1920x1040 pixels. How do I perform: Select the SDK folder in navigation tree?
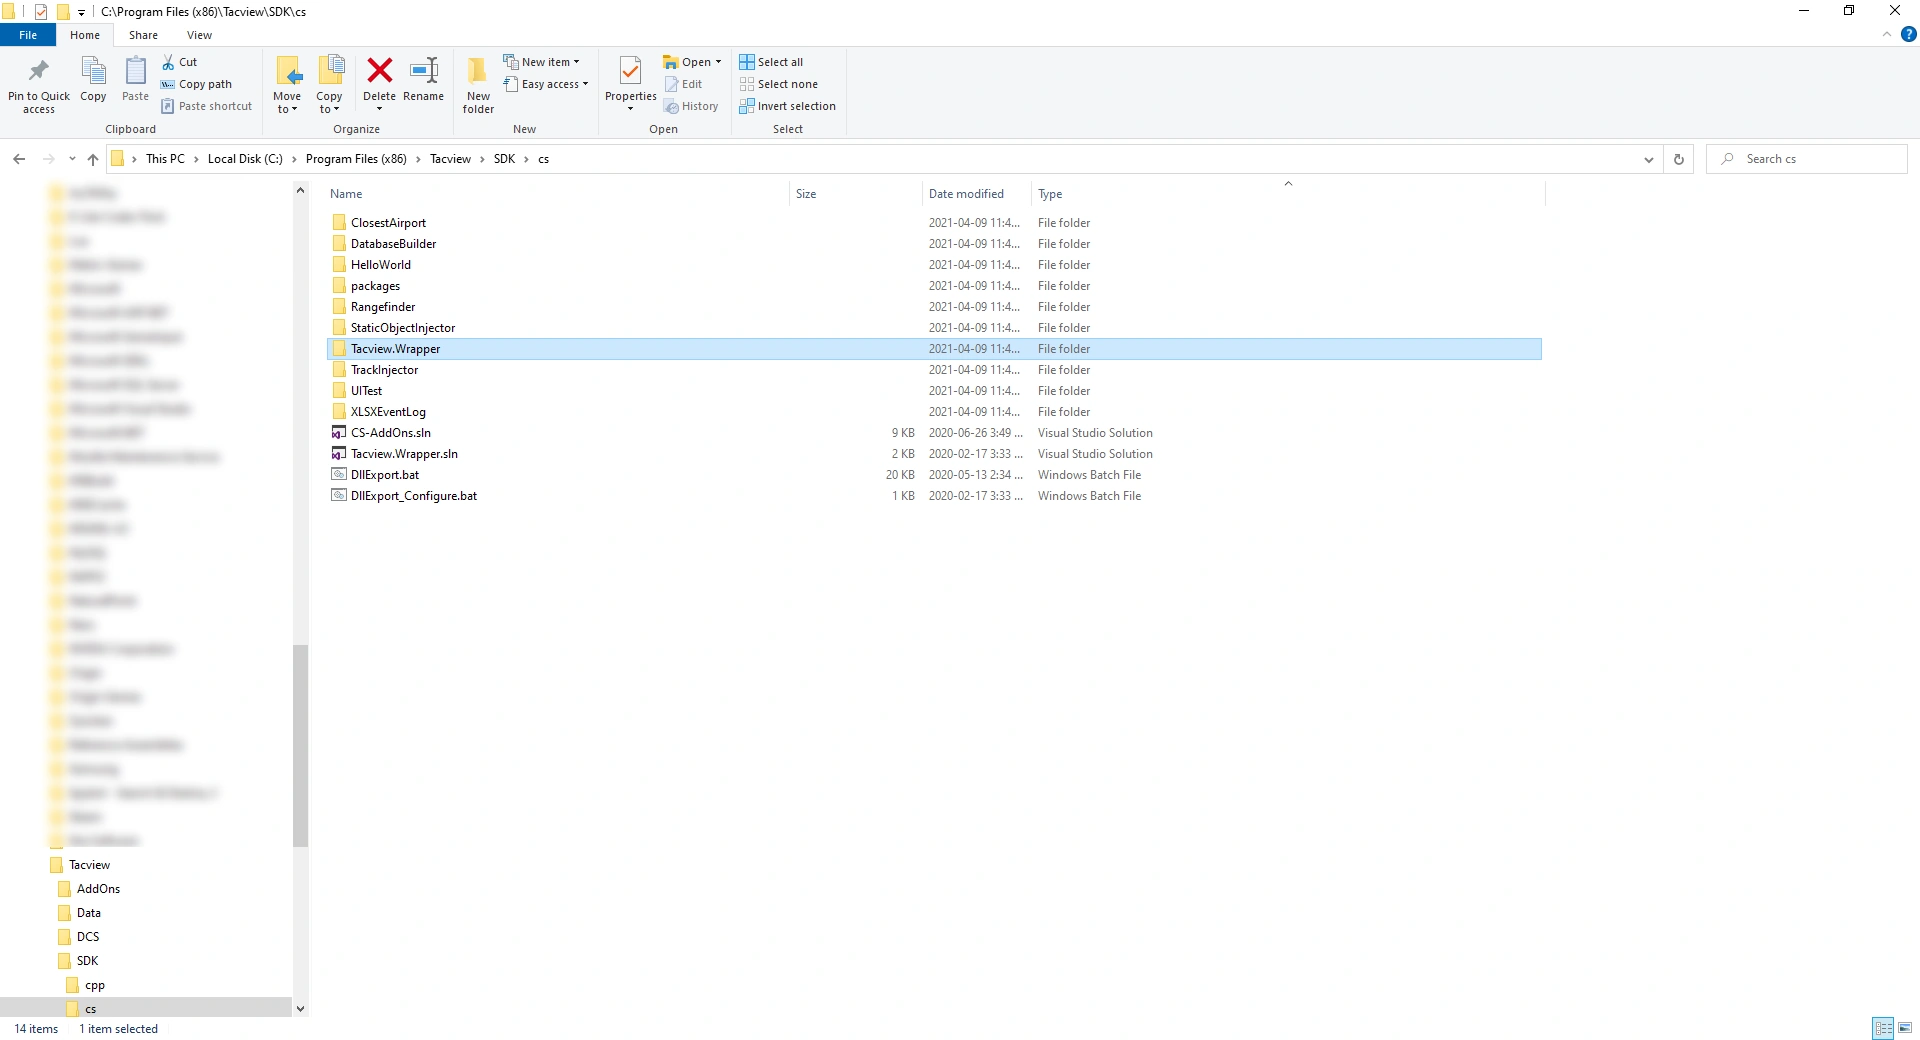[87, 961]
